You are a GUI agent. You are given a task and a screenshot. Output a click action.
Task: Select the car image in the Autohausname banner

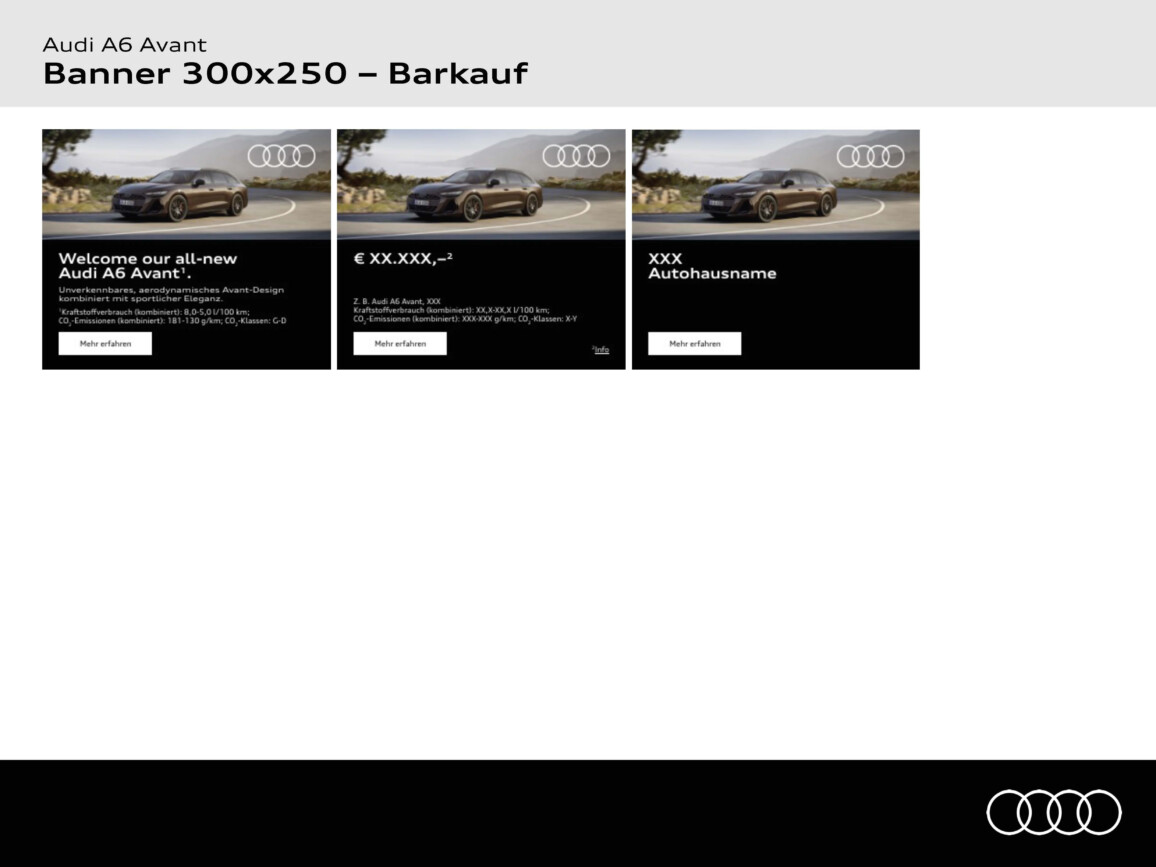[769, 193]
